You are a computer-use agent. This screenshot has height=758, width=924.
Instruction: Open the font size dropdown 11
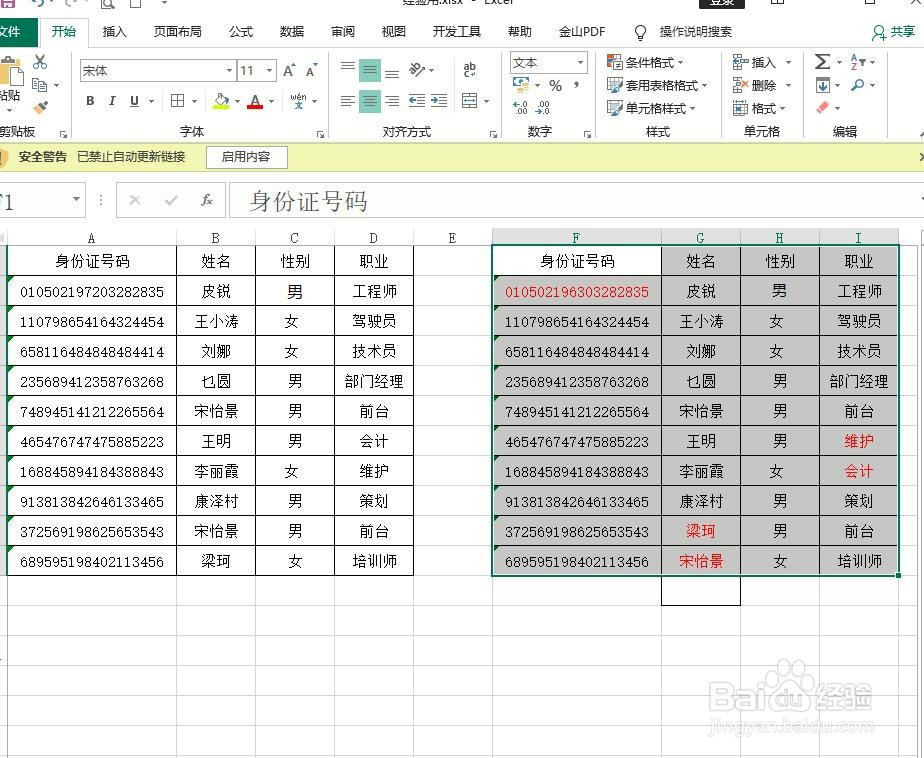click(269, 71)
